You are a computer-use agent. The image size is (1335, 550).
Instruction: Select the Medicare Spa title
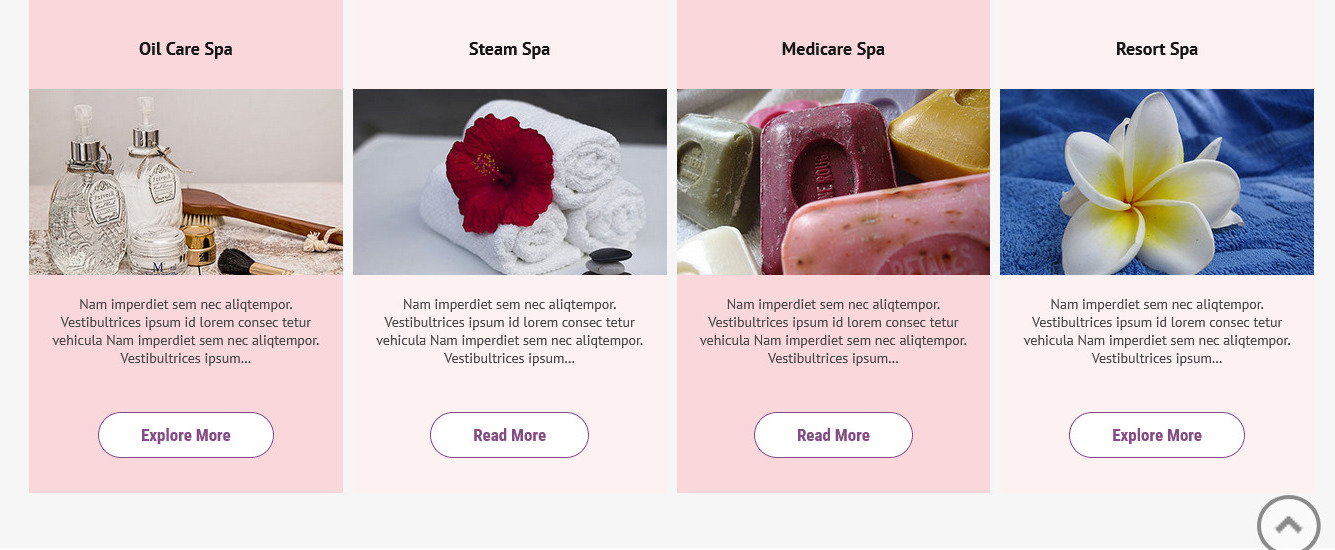tap(833, 49)
